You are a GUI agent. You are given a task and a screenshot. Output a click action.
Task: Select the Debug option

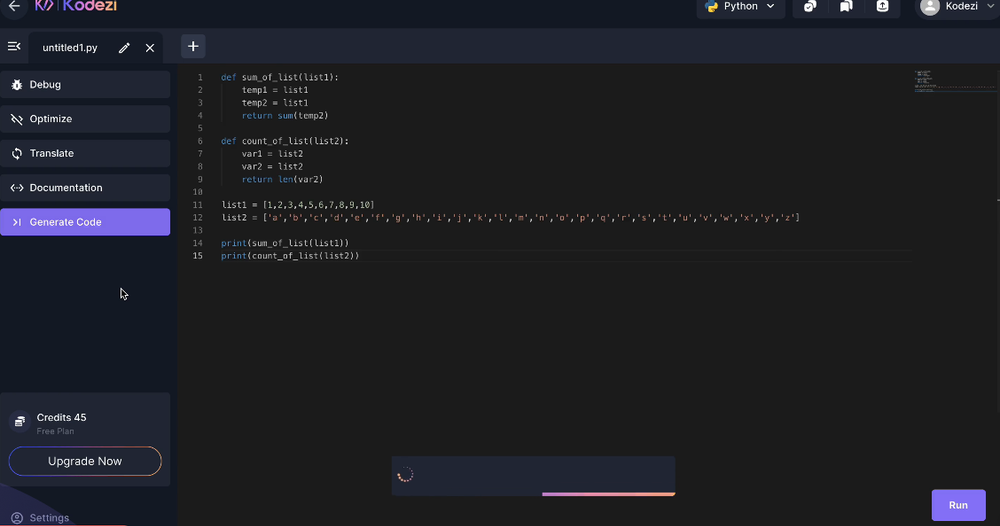pos(85,84)
